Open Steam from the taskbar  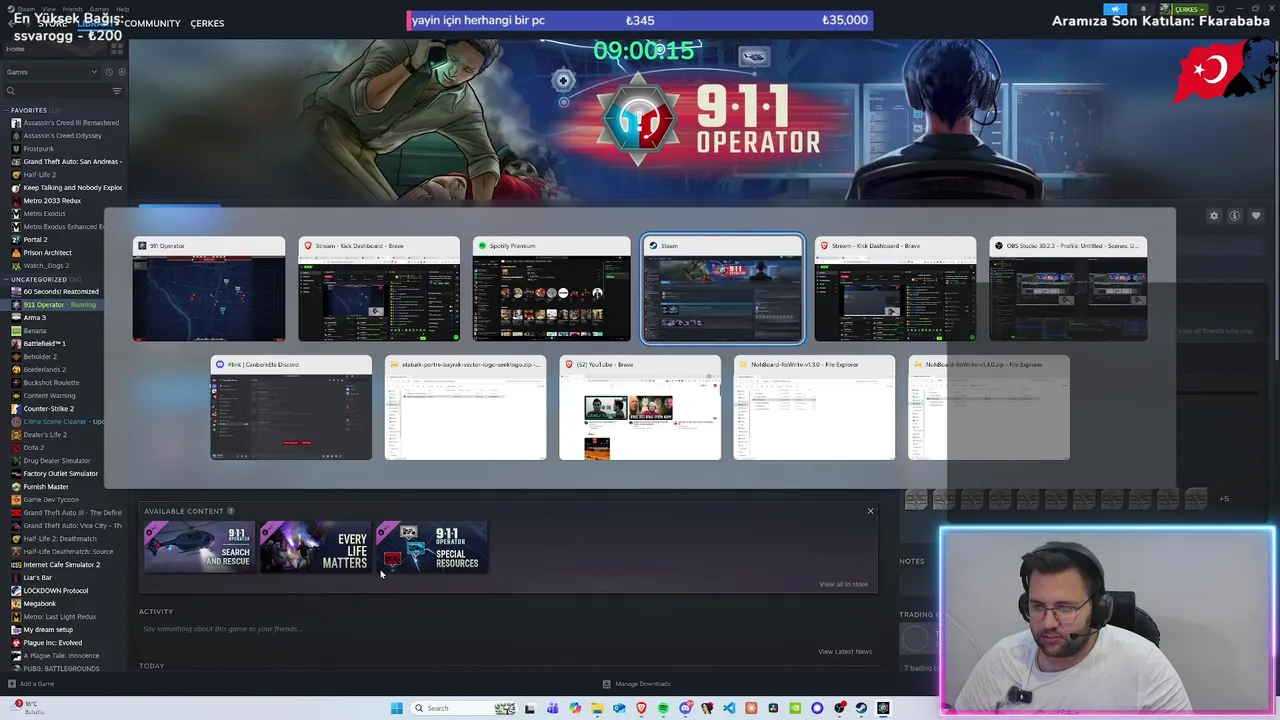pyautogui.click(x=861, y=708)
